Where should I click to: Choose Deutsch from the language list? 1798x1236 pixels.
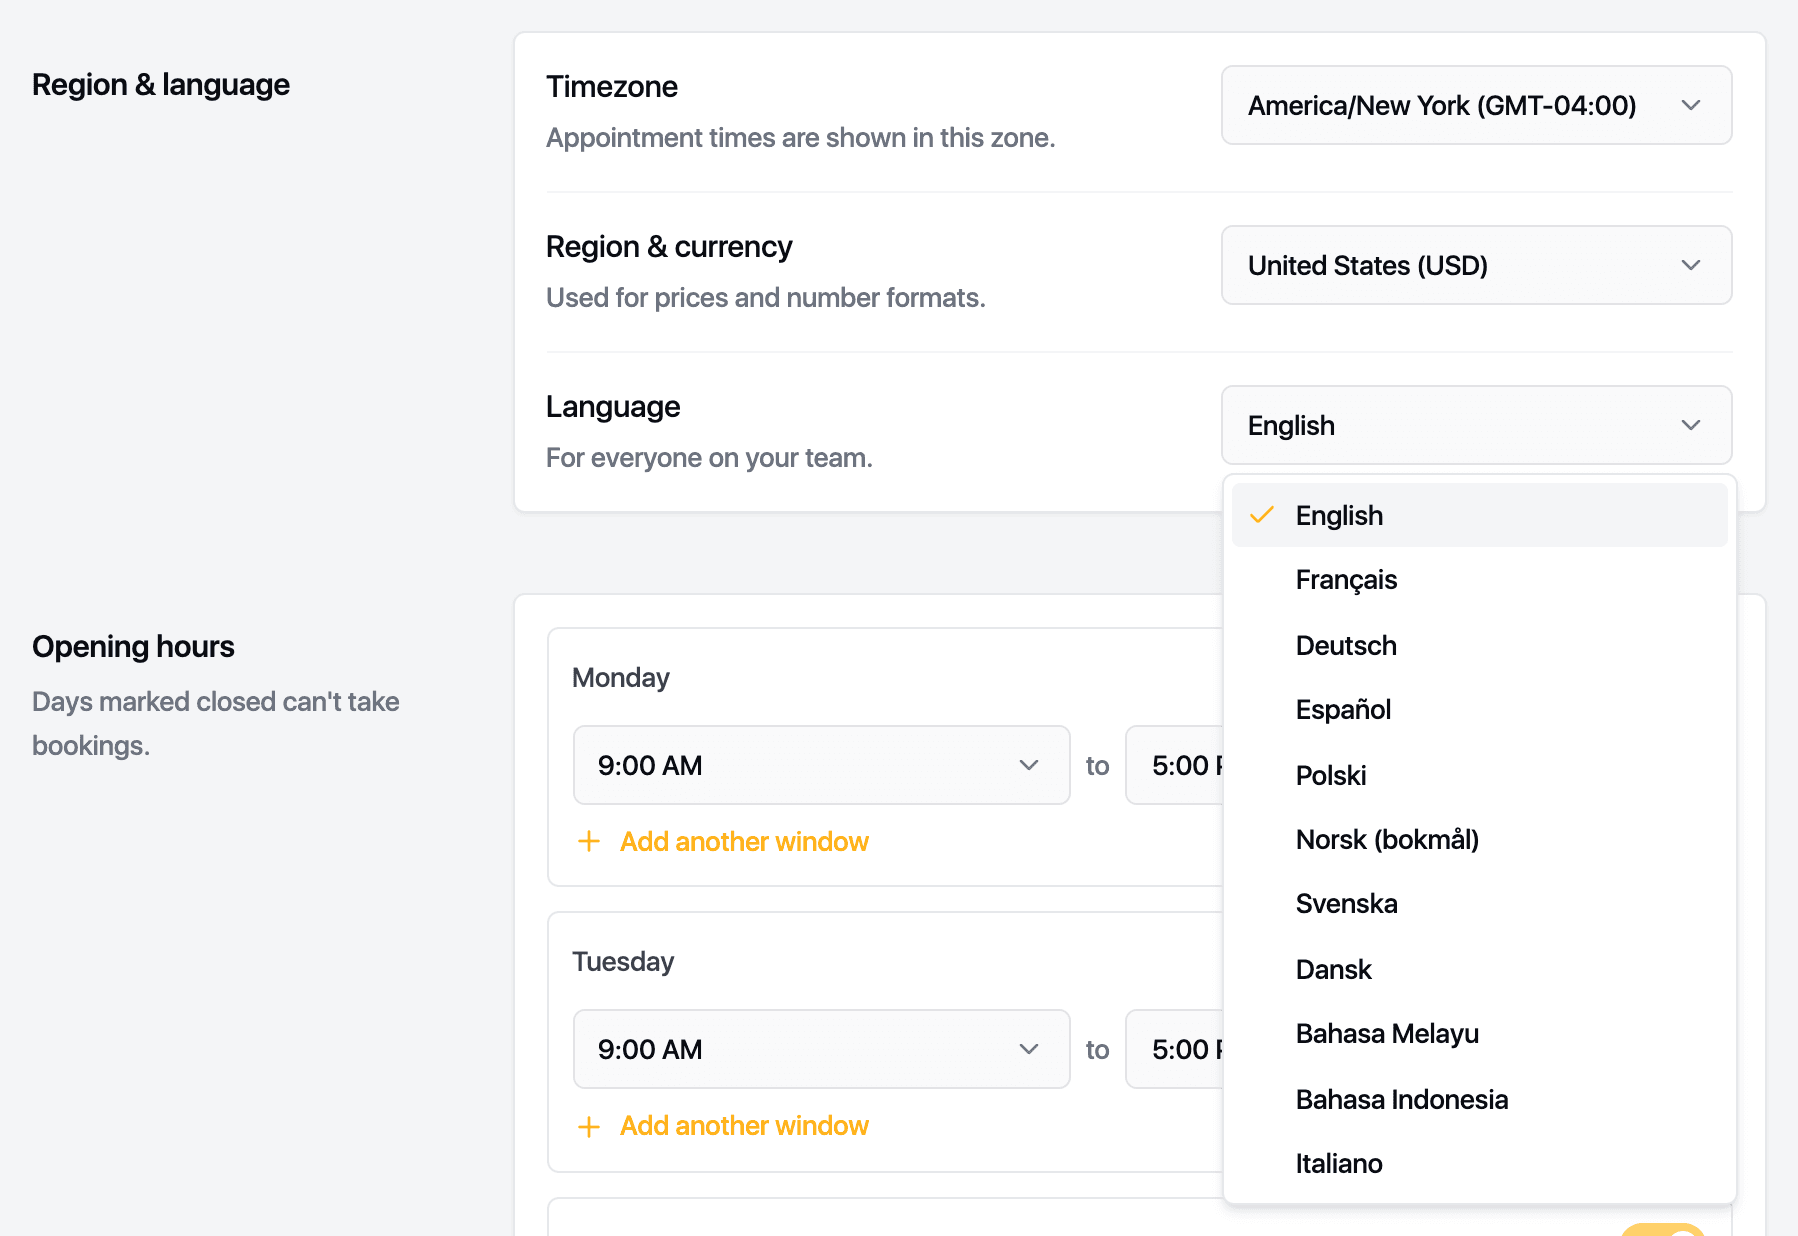(1479, 645)
